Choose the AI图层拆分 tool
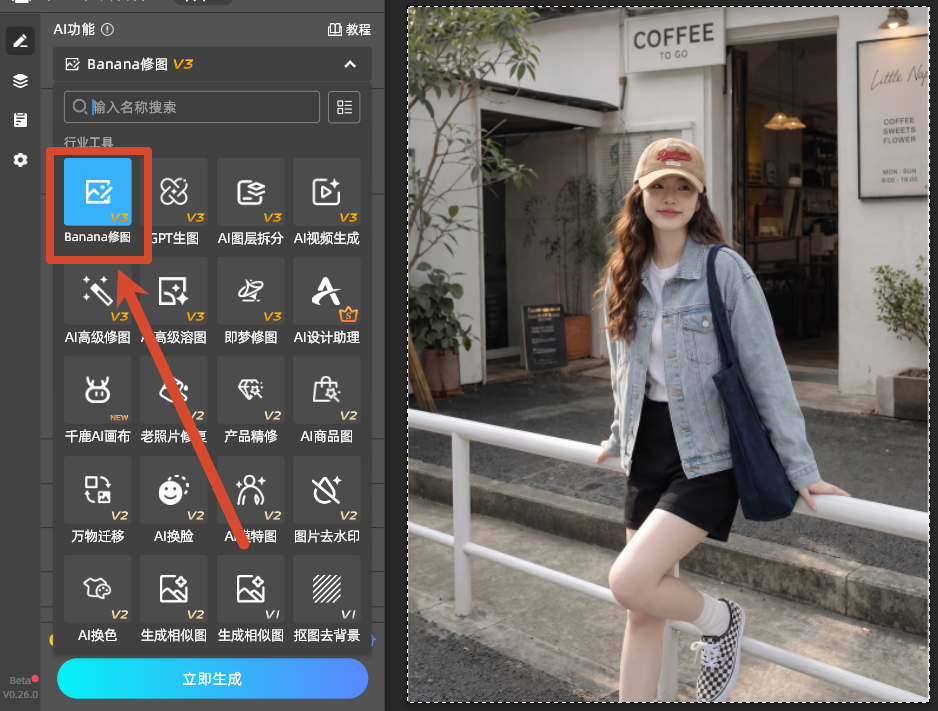This screenshot has height=711, width=938. pos(251,191)
